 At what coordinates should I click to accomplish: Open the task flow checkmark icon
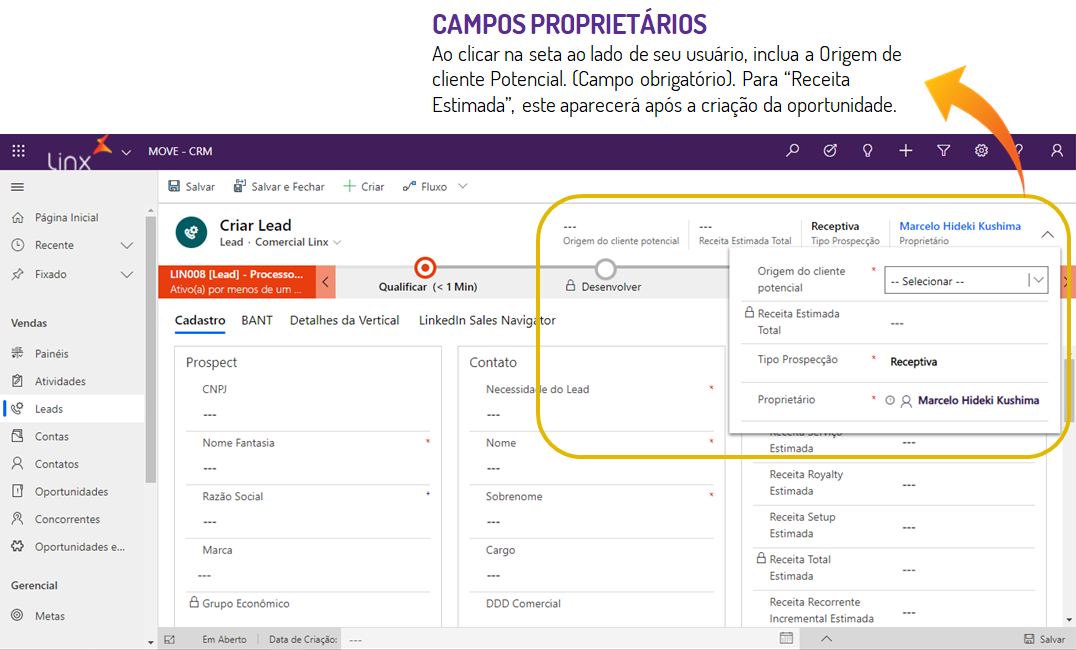(830, 150)
